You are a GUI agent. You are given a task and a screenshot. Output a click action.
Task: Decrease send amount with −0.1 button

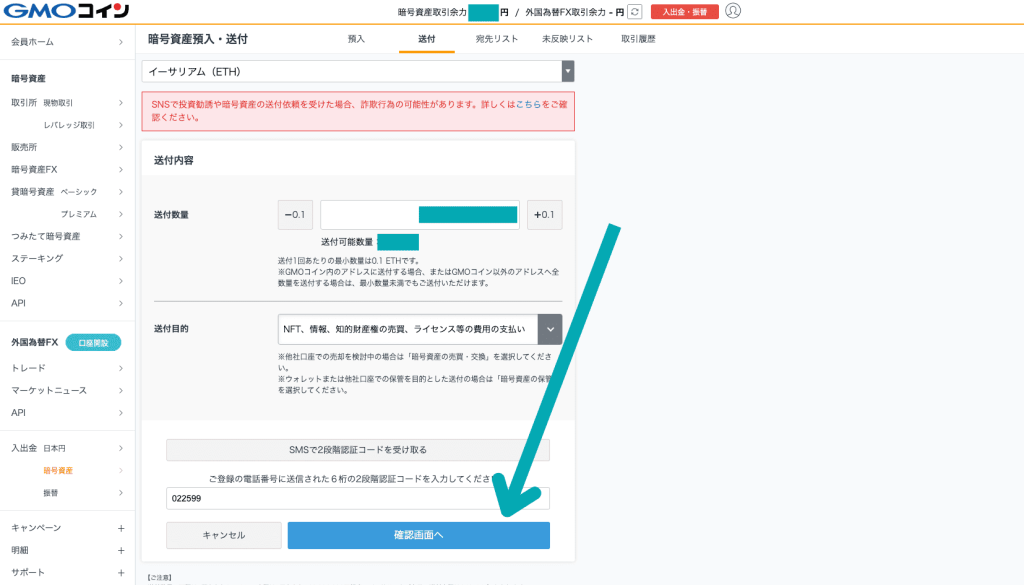click(296, 215)
